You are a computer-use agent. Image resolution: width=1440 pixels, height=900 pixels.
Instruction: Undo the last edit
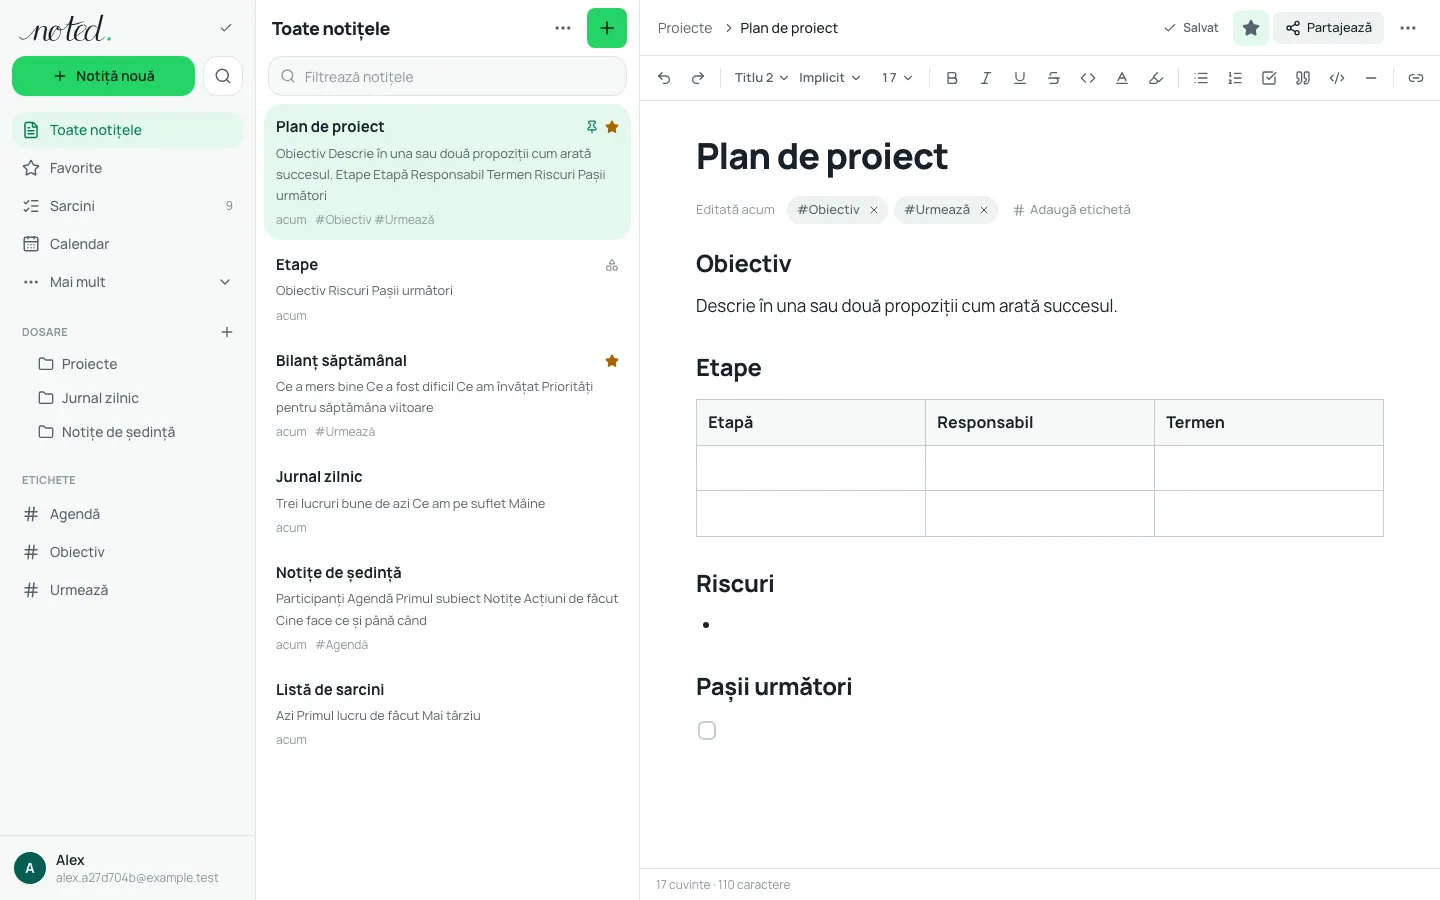pyautogui.click(x=664, y=78)
